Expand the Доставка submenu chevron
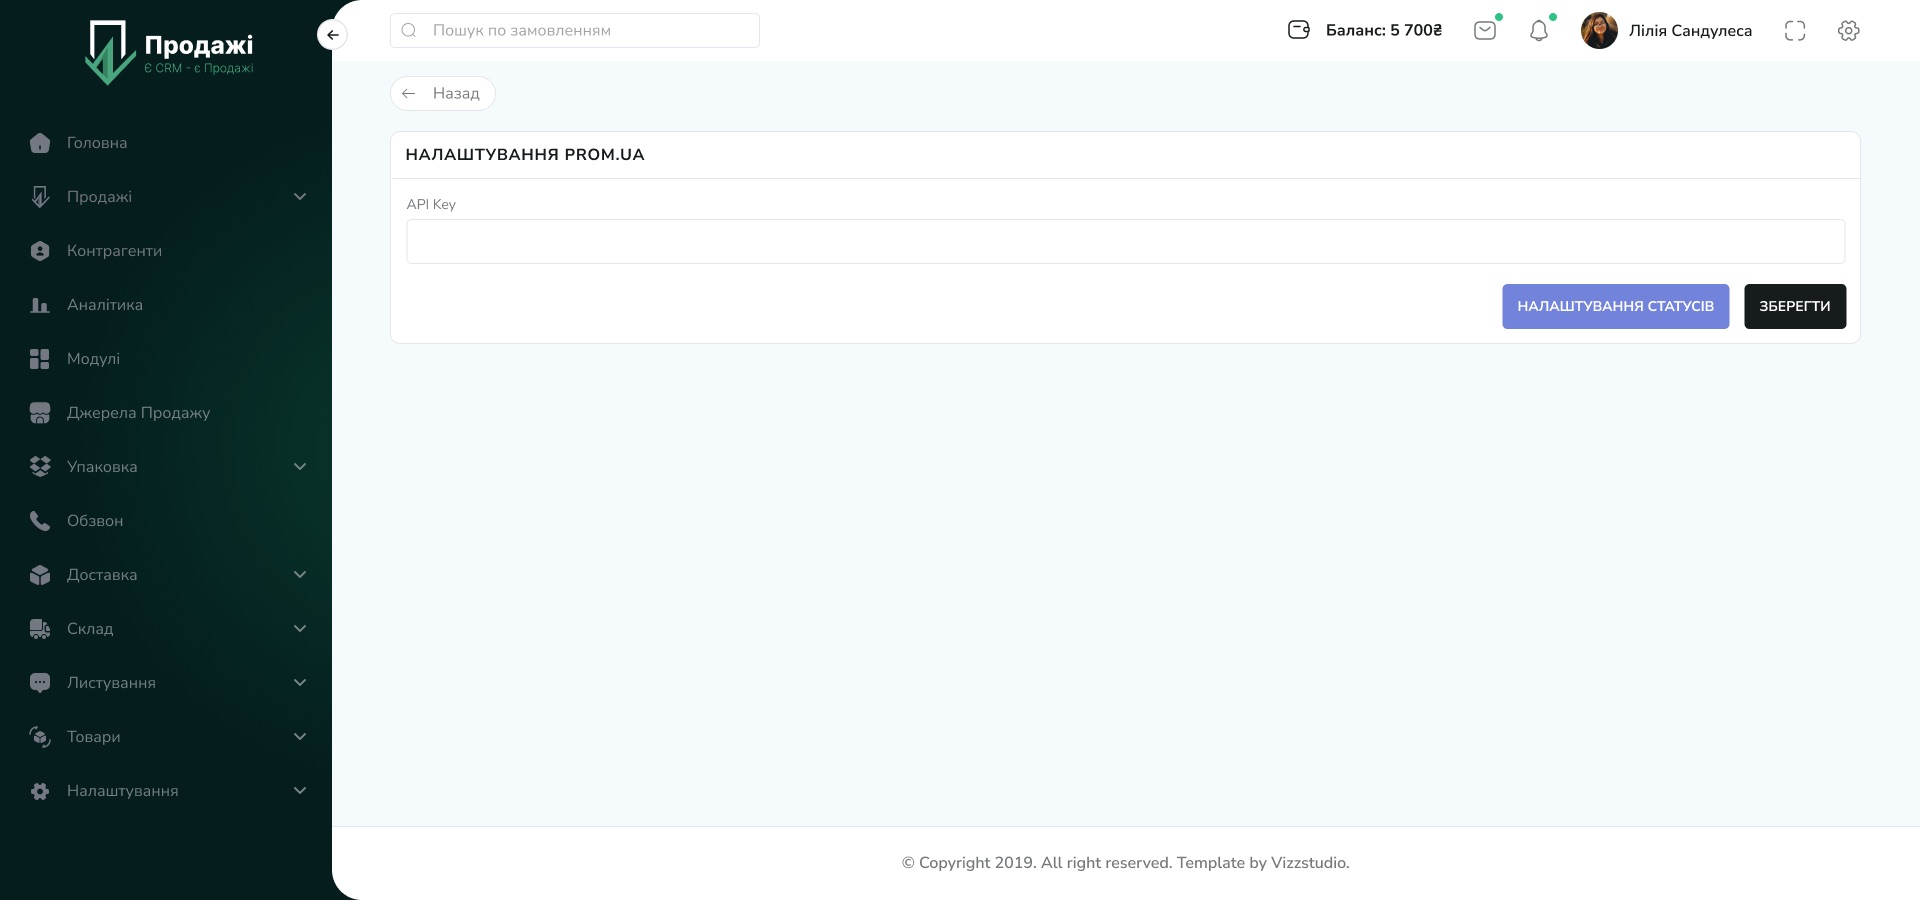This screenshot has height=900, width=1920. (300, 575)
